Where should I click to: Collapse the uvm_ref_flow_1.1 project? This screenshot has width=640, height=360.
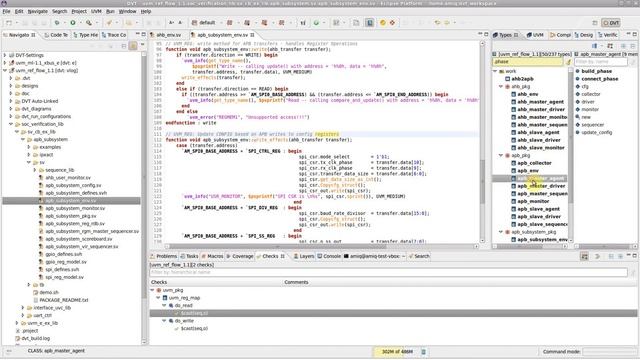[x=5, y=71]
